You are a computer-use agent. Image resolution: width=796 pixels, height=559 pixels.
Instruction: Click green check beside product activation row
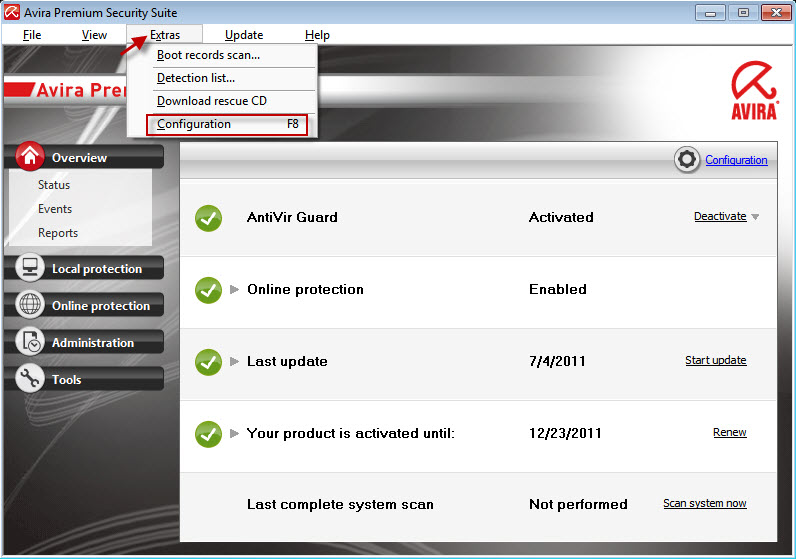[208, 434]
